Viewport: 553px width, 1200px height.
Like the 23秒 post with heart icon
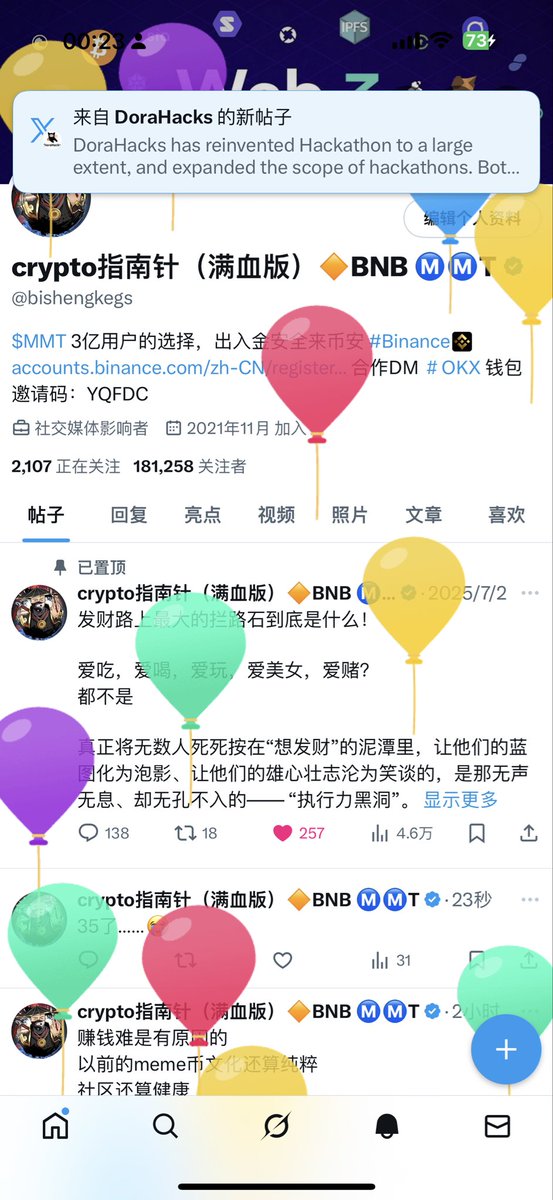[283, 960]
